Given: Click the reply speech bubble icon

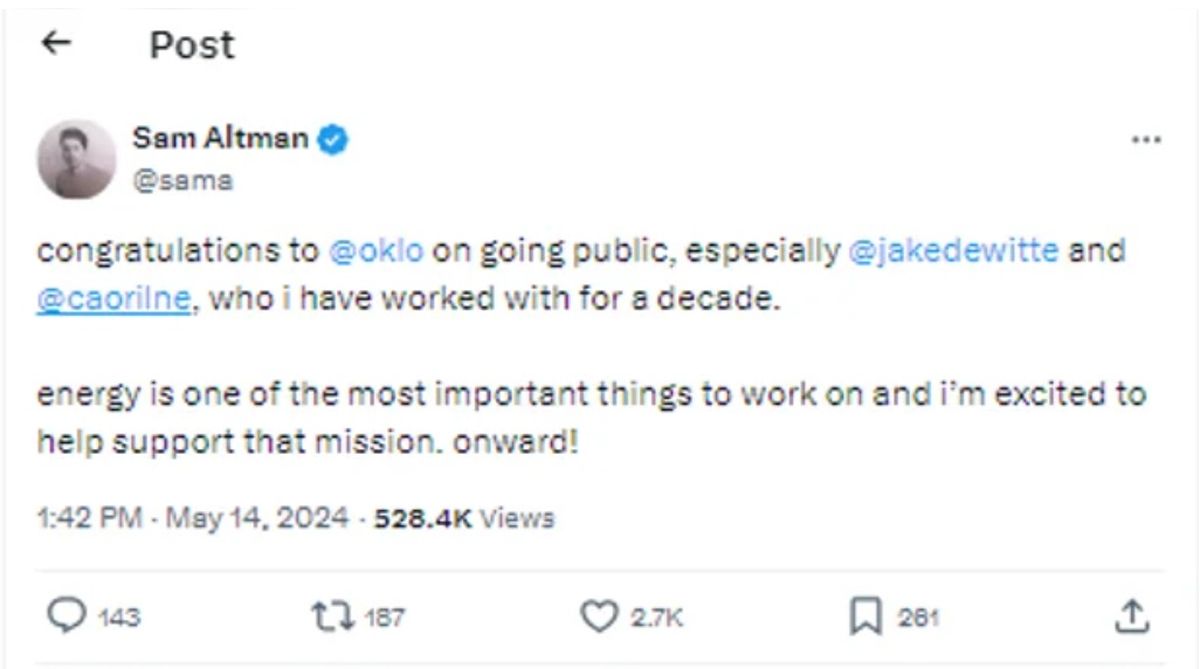Looking at the screenshot, I should pyautogui.click(x=67, y=616).
